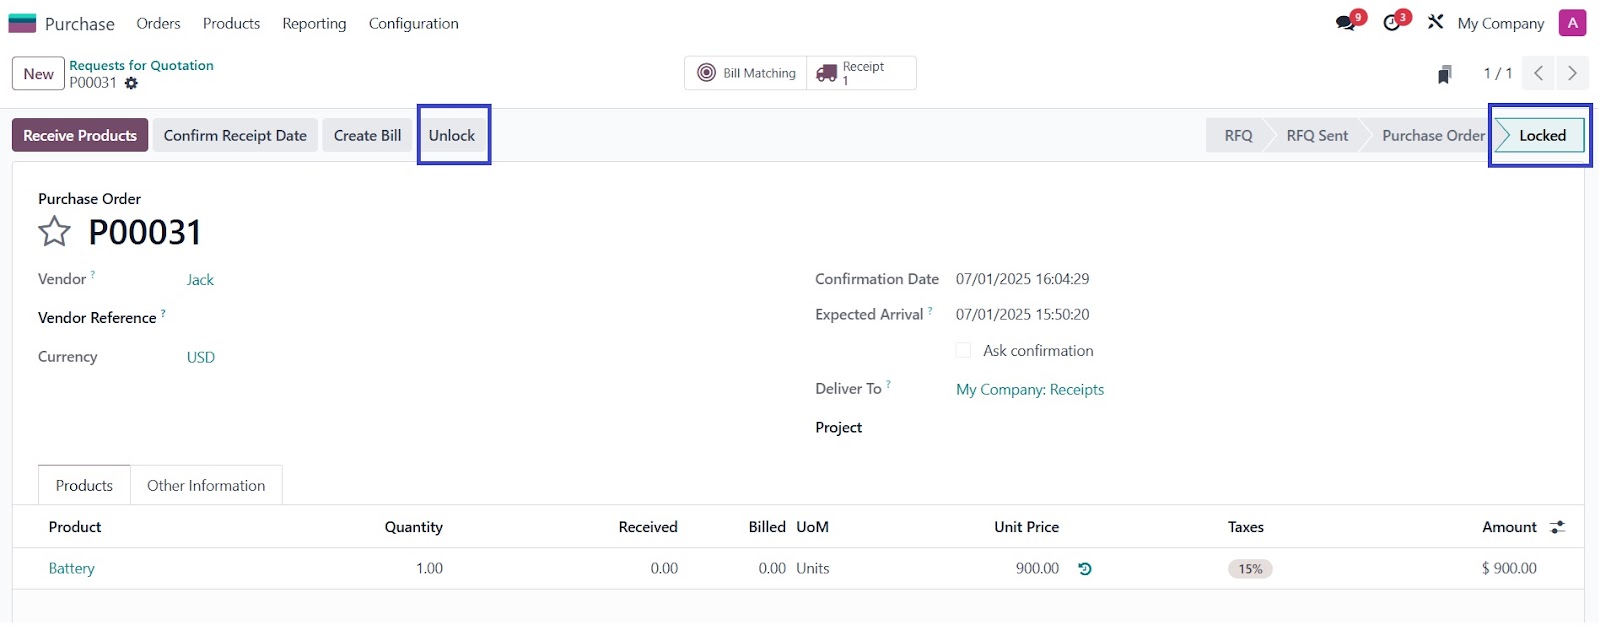Click the bookmark icon near the pager
1600x641 pixels.
pos(1444,74)
